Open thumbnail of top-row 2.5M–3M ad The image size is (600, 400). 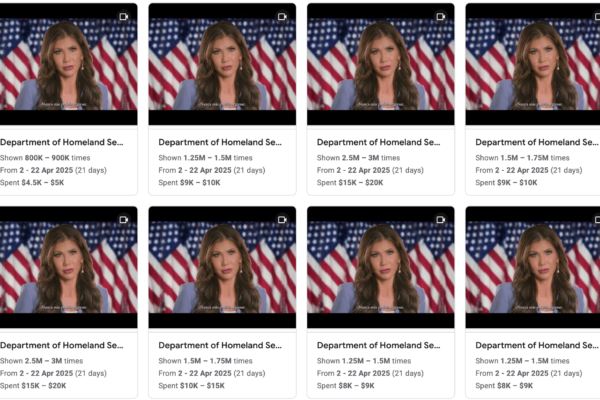click(380, 64)
